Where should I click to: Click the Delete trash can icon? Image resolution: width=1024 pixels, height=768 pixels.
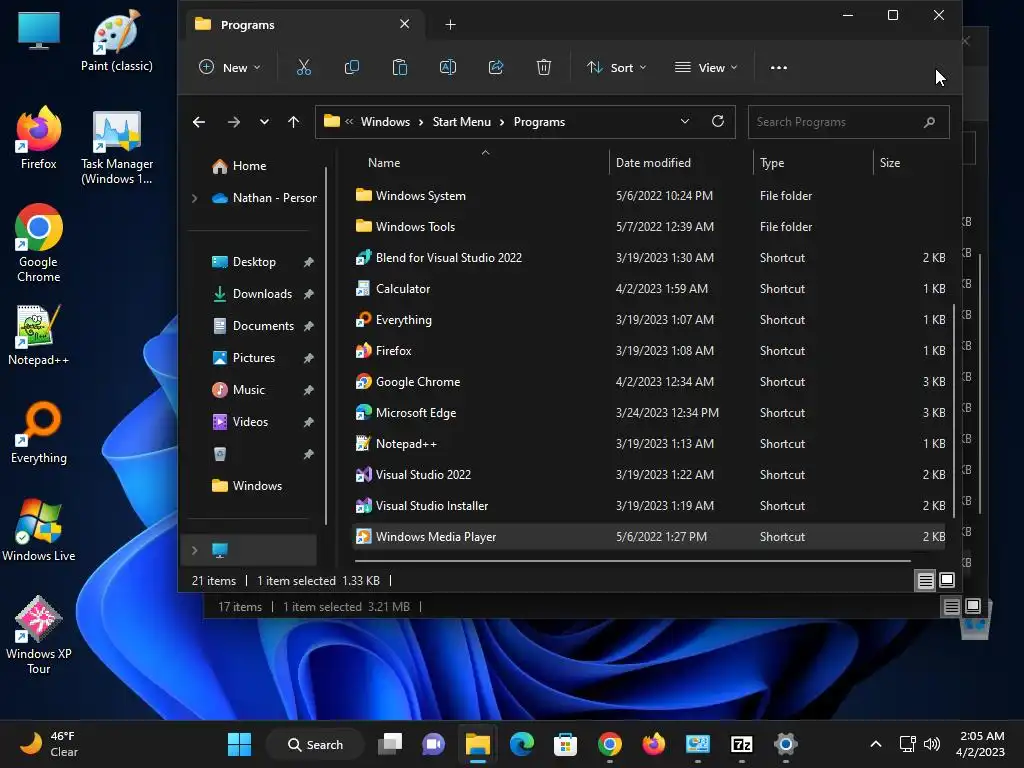click(x=543, y=67)
